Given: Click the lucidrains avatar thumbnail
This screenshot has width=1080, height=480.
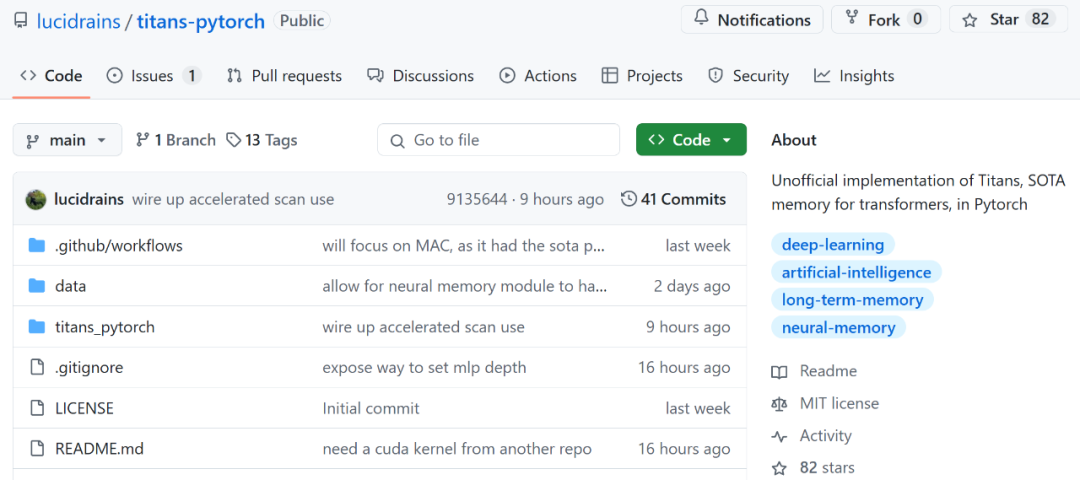Looking at the screenshot, I should point(36,199).
